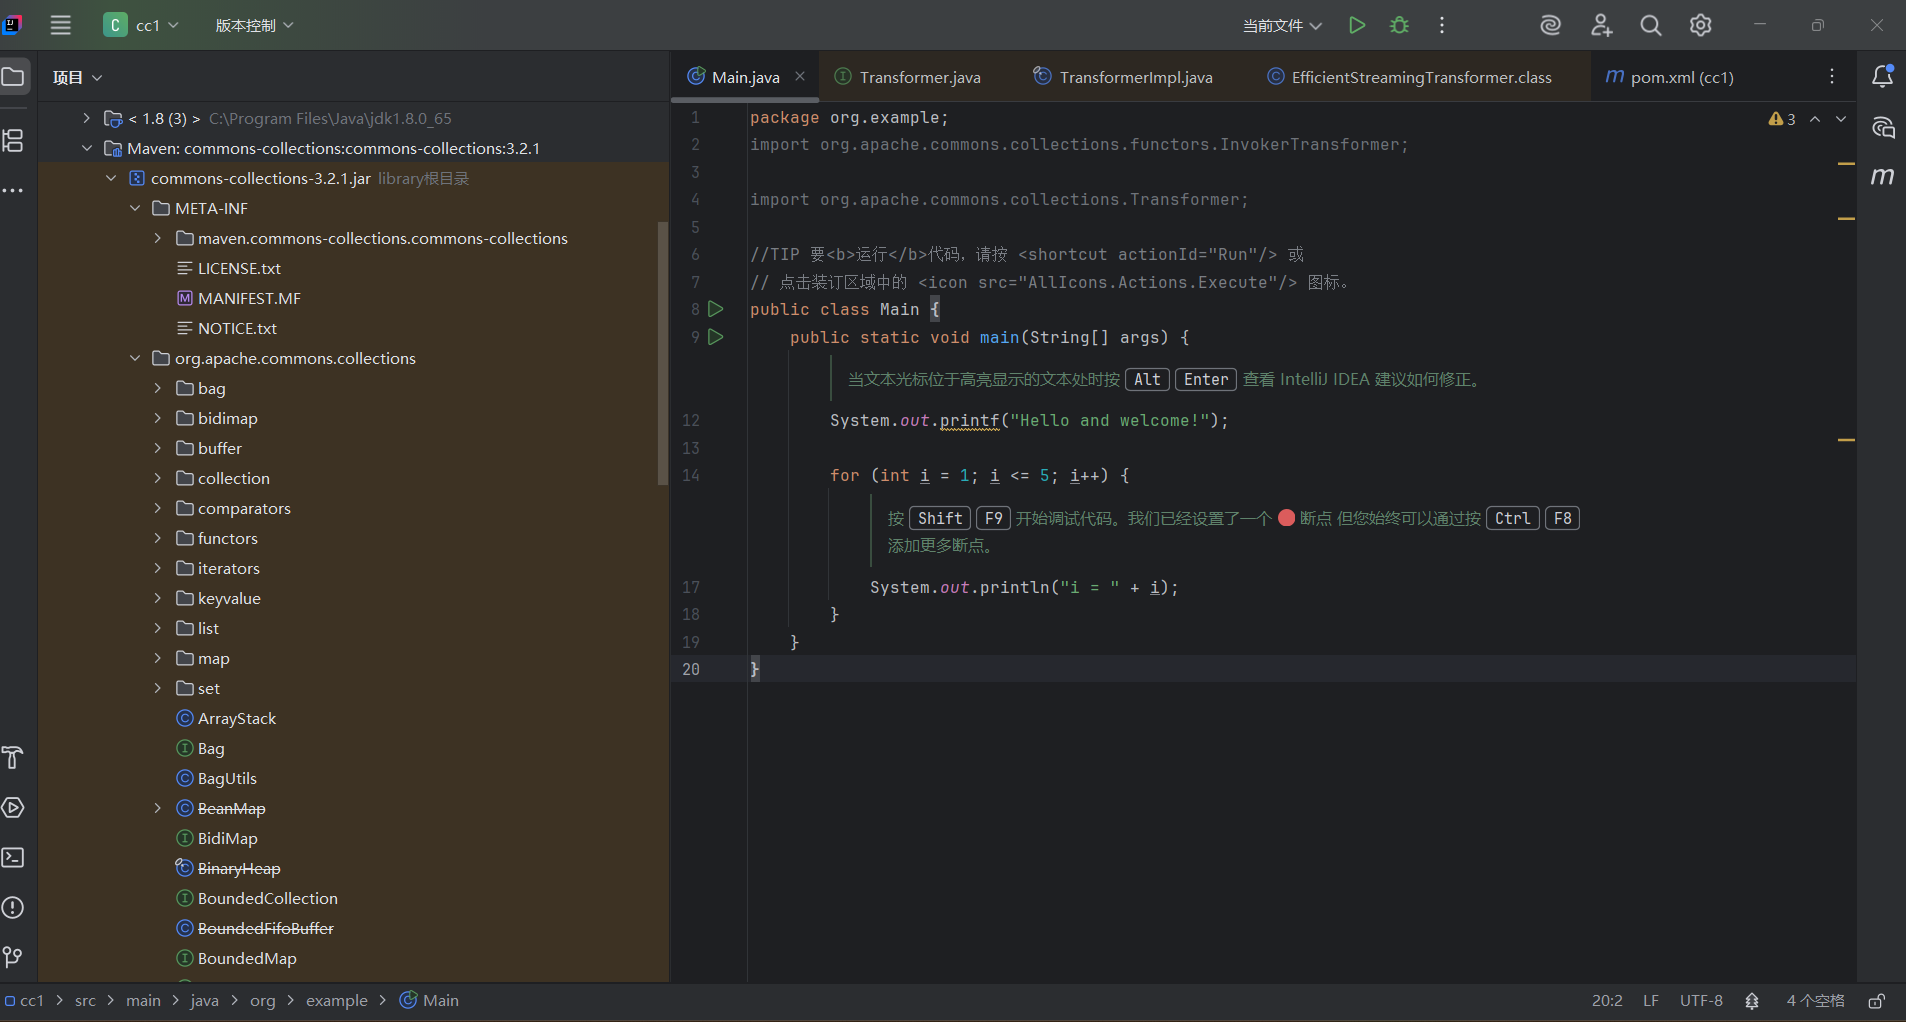Start debugging with the Debug bug icon
This screenshot has height=1022, width=1906.
pyautogui.click(x=1399, y=26)
